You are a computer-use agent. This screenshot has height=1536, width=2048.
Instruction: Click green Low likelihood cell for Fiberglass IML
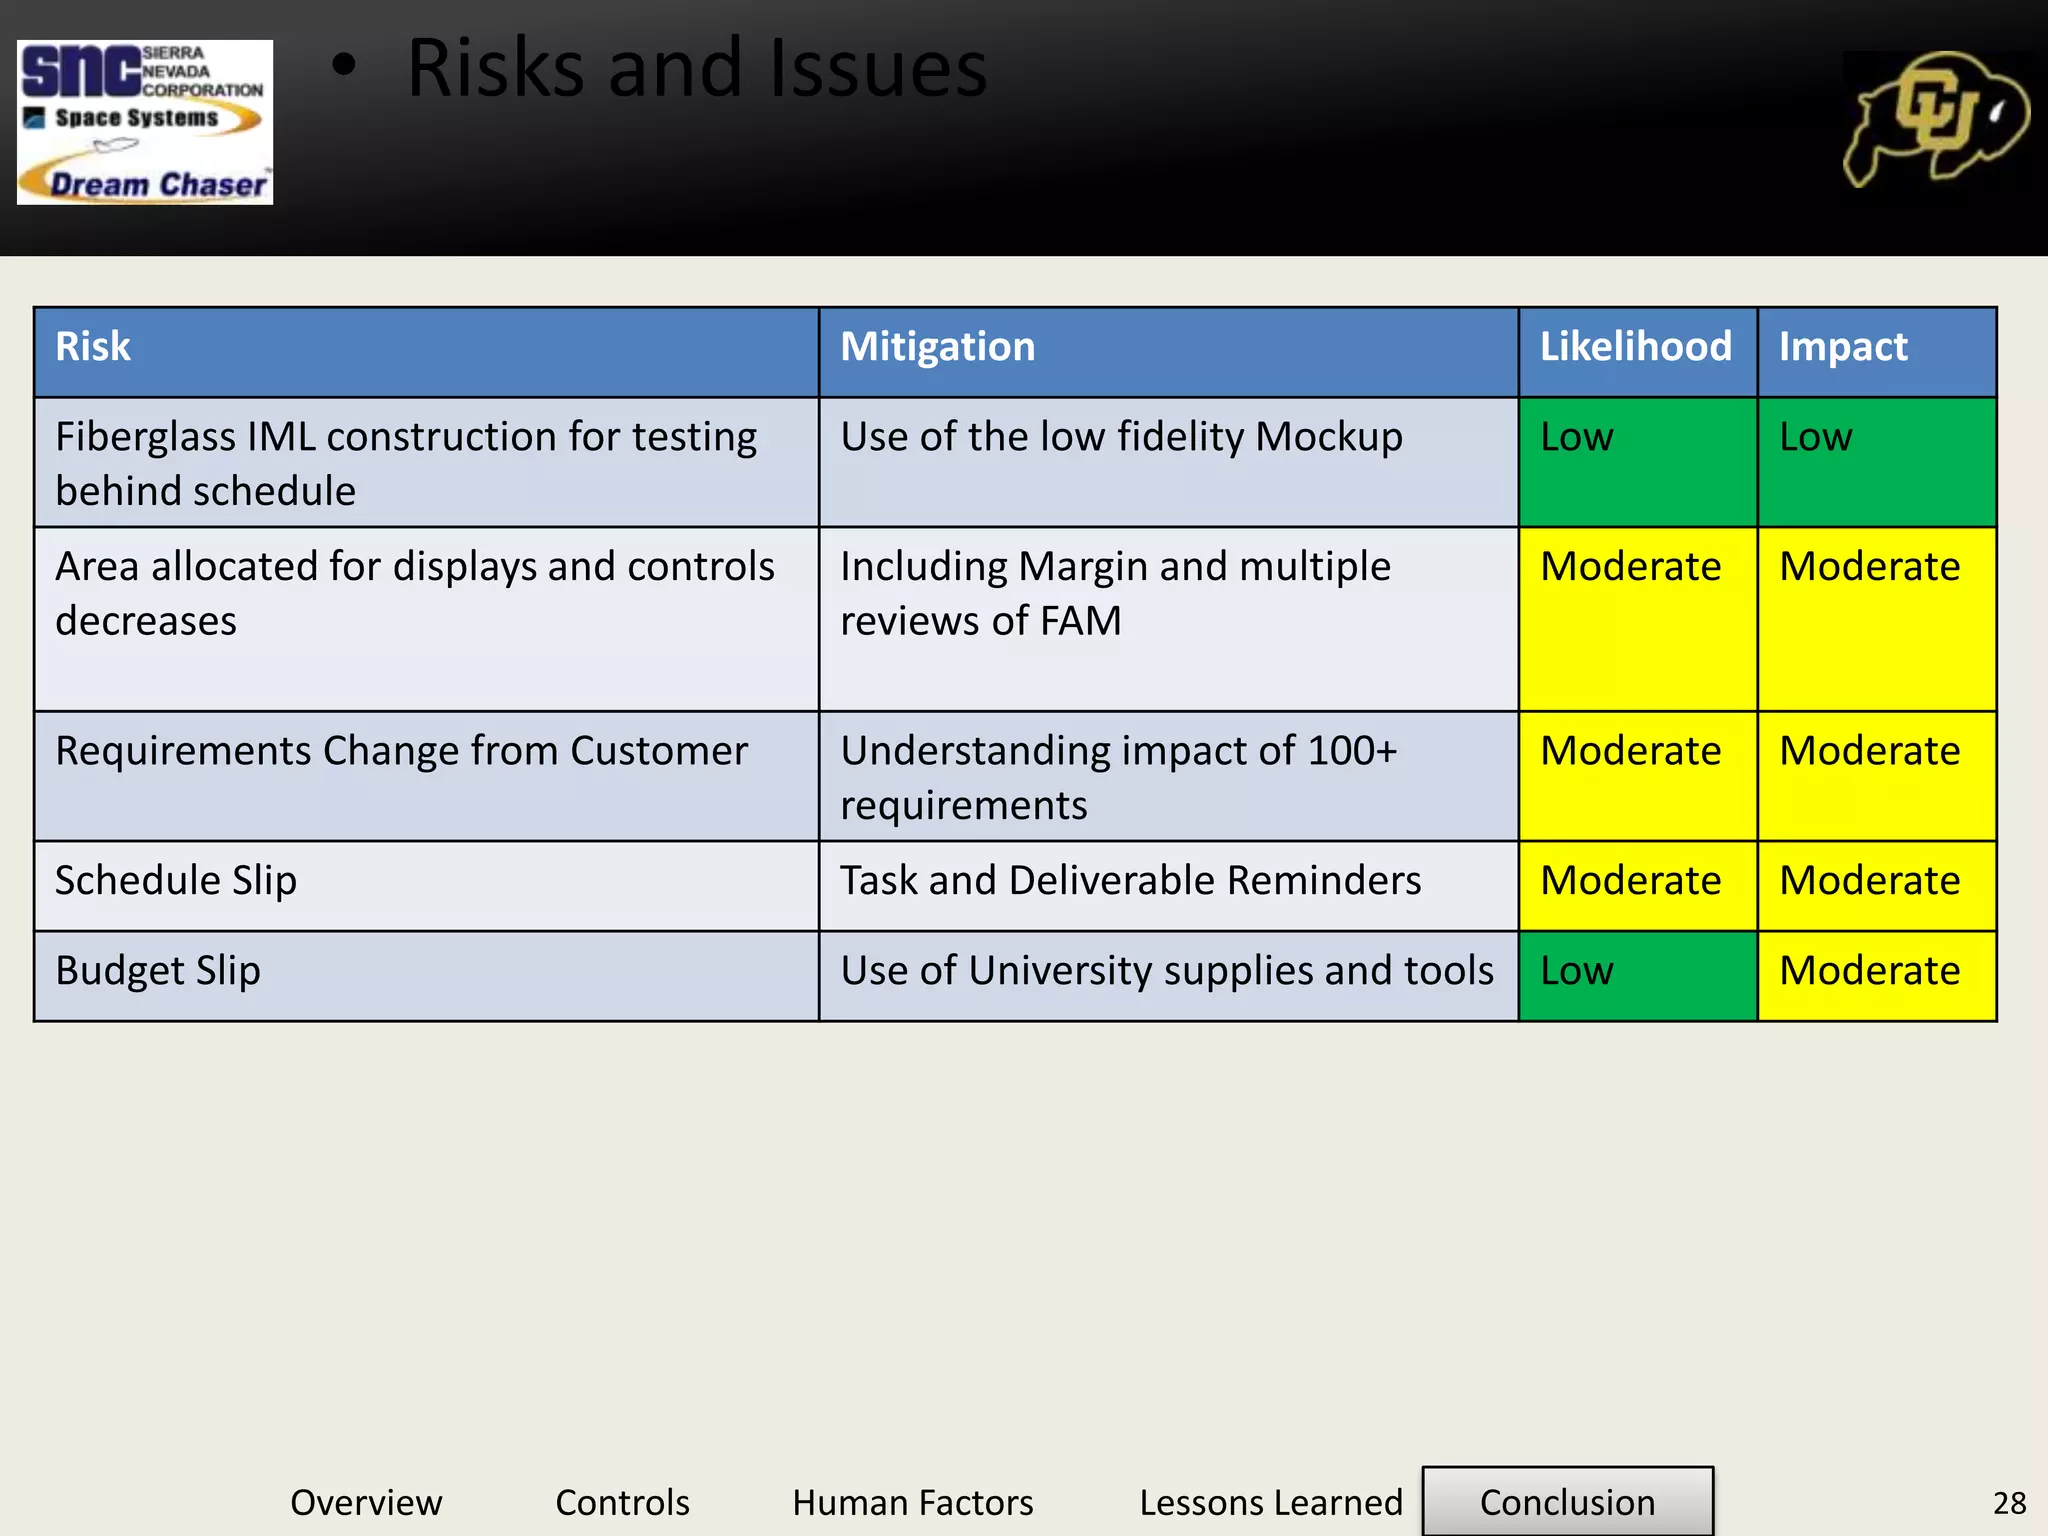[x=1637, y=462]
